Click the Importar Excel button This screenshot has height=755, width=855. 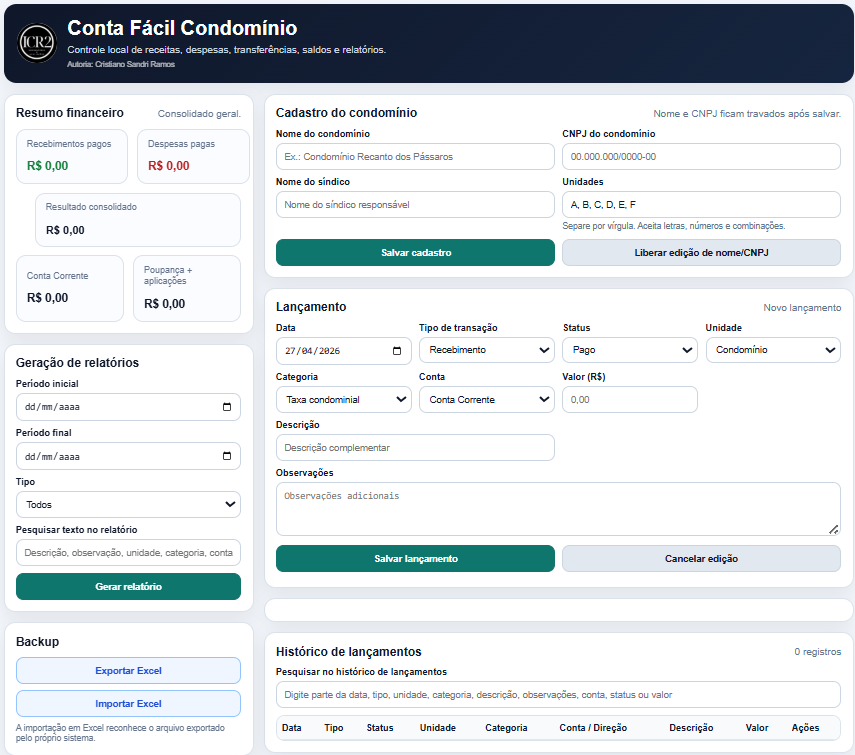point(128,704)
